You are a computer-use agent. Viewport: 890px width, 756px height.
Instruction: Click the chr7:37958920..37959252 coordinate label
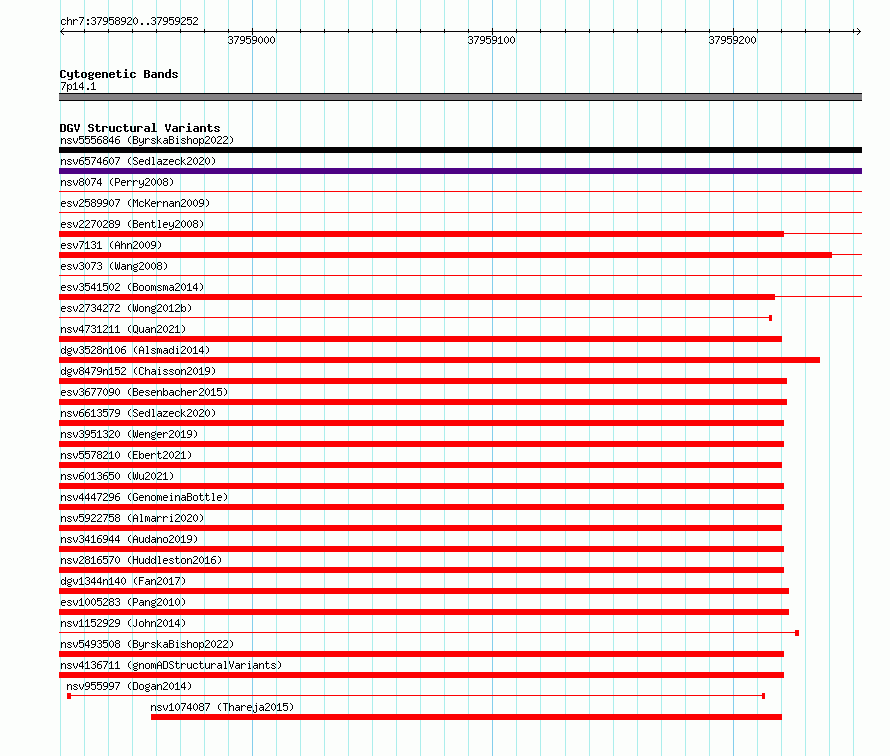[129, 21]
